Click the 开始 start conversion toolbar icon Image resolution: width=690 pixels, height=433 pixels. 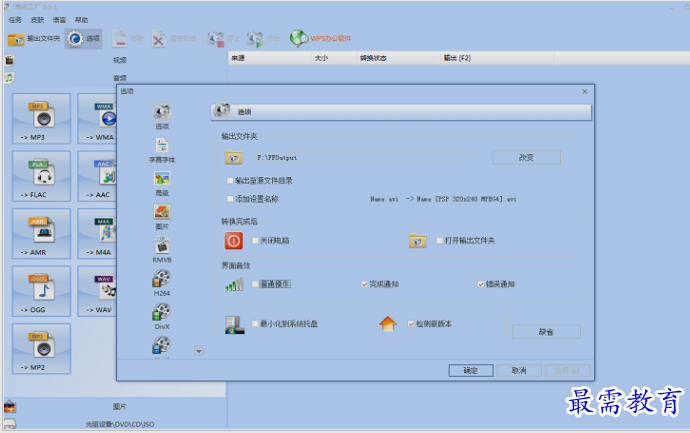point(255,39)
